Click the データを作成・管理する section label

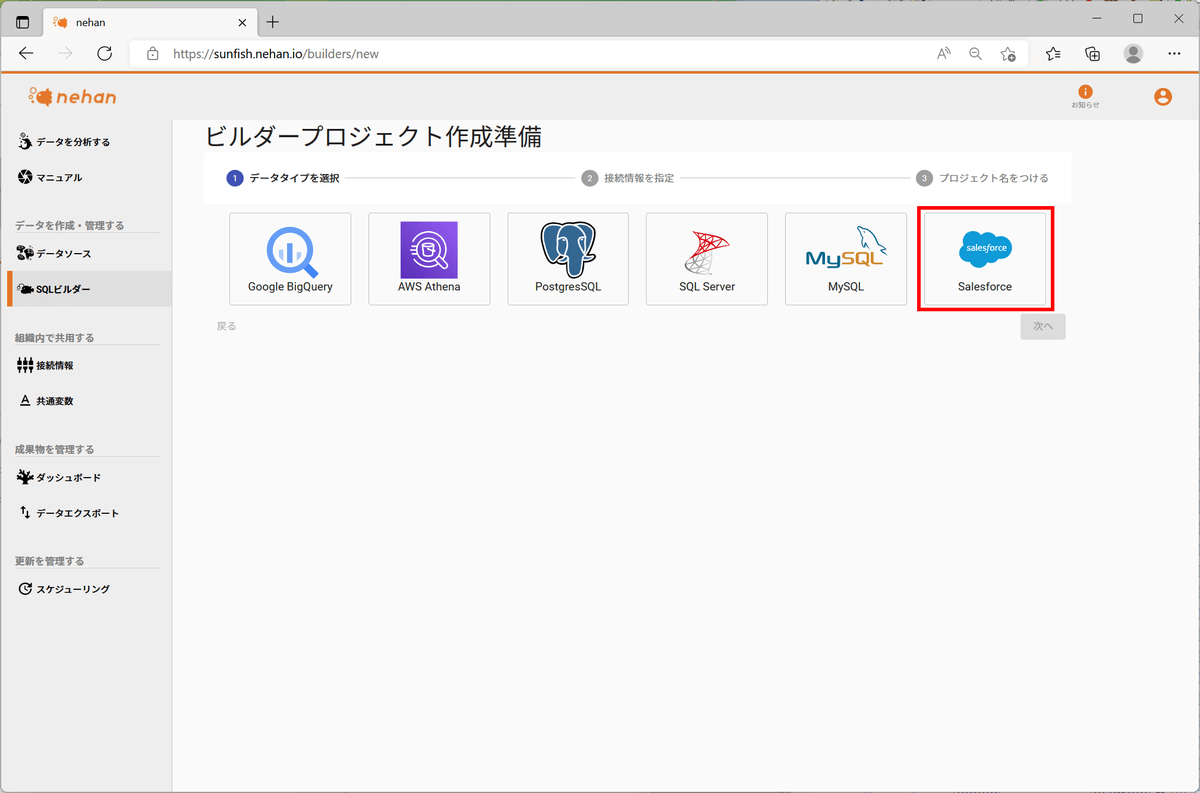[x=70, y=226]
